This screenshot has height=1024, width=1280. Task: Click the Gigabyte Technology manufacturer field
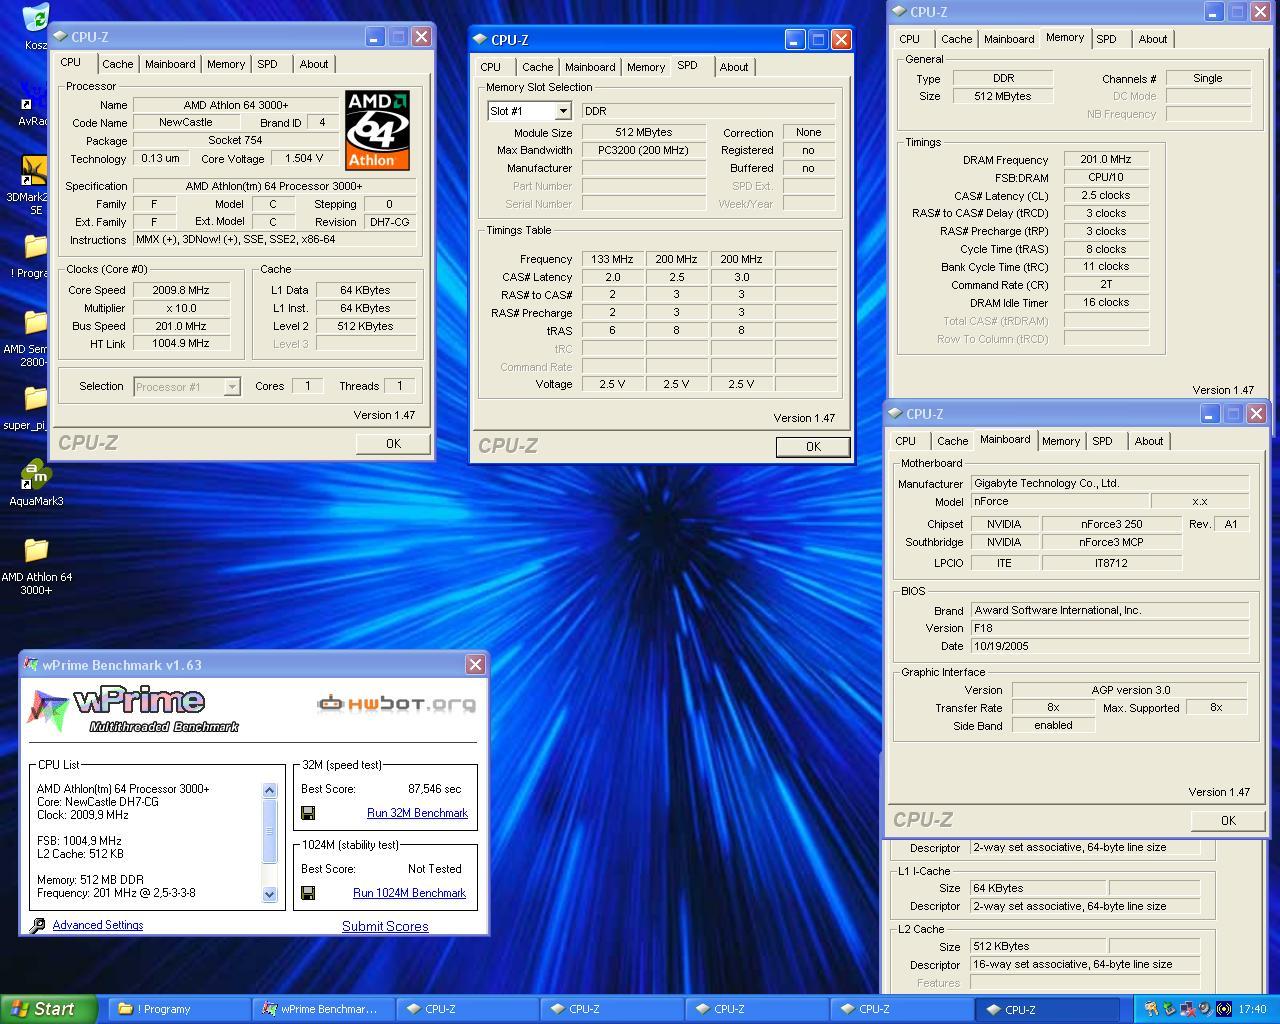coord(1110,483)
